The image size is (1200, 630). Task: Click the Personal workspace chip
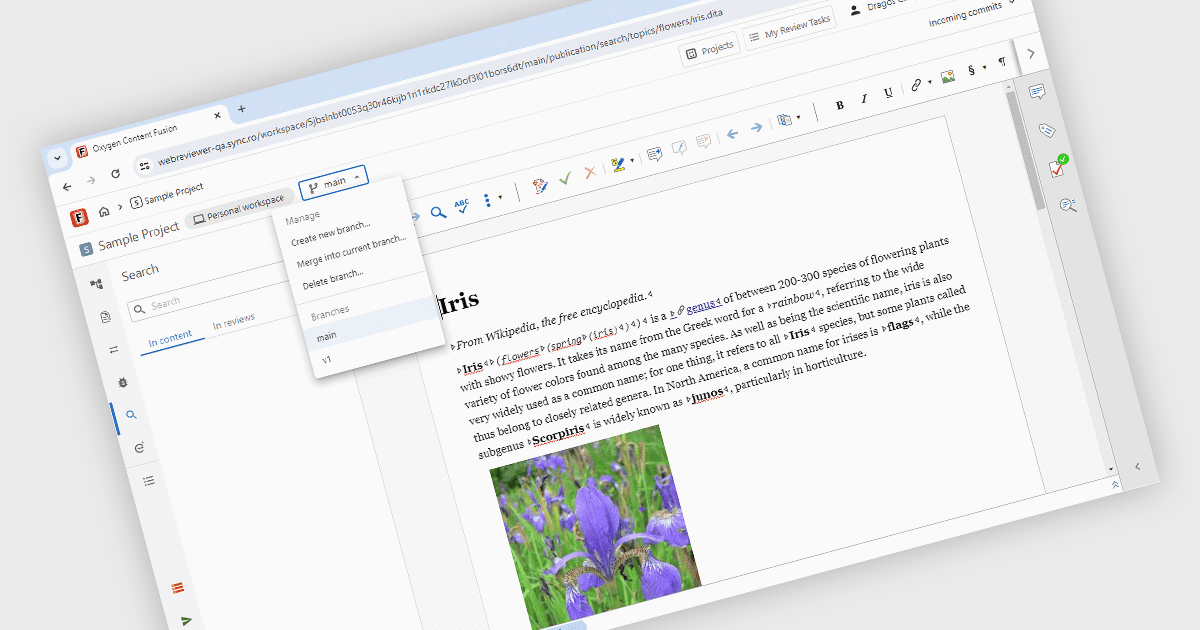click(238, 209)
